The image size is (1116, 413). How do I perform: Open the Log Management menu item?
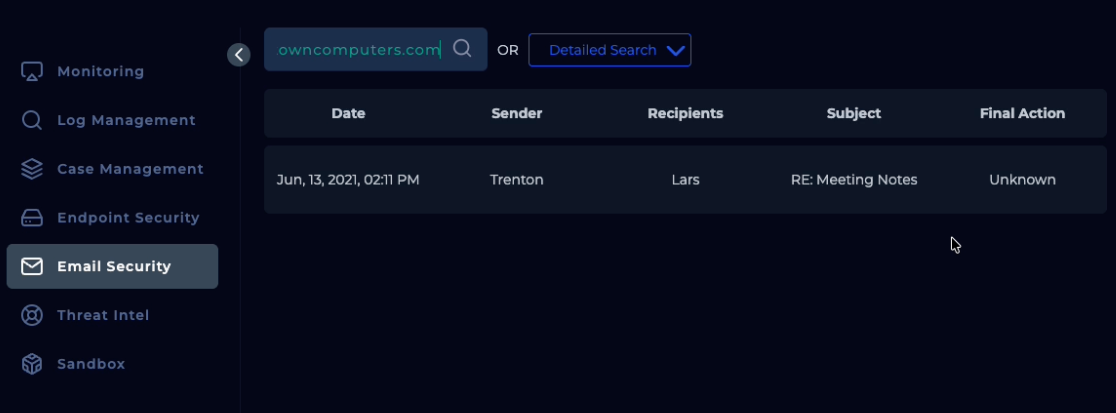point(126,120)
